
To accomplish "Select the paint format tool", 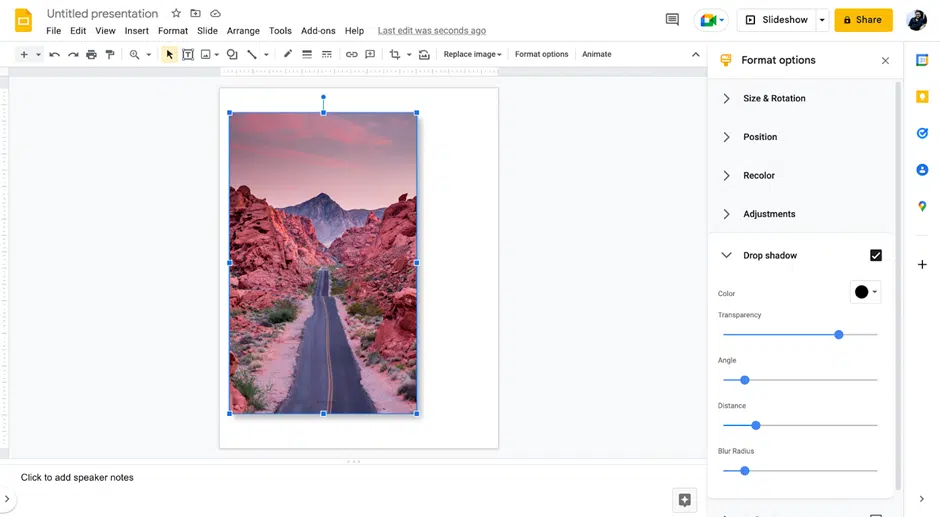I will pos(110,55).
